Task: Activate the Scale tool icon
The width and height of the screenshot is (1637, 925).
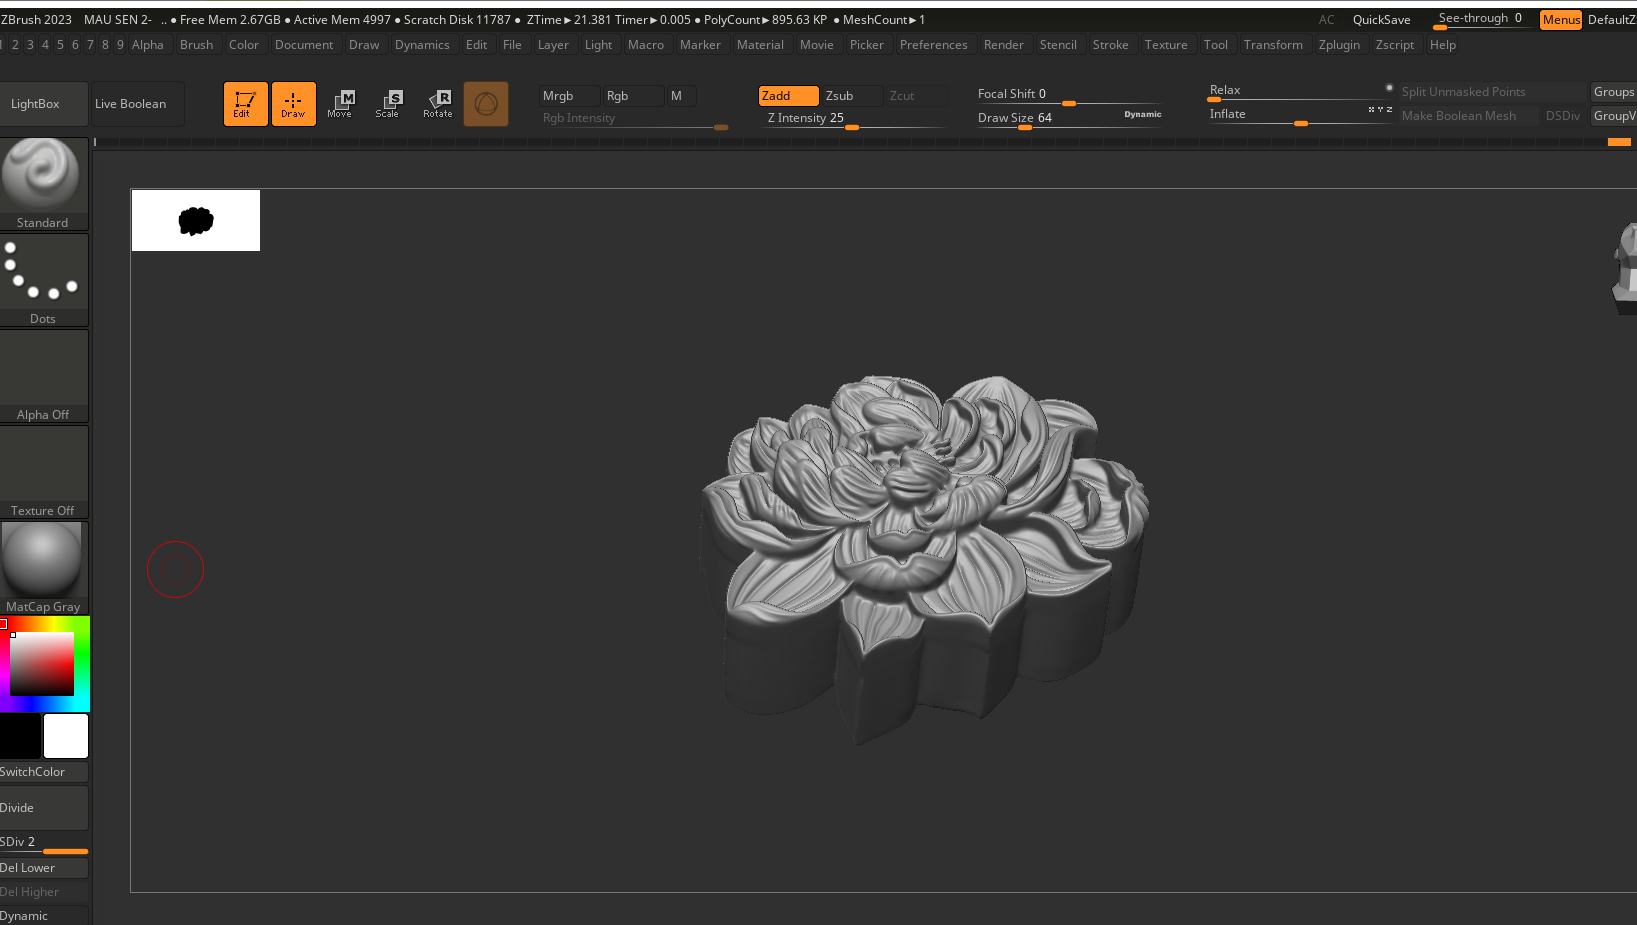Action: point(388,103)
